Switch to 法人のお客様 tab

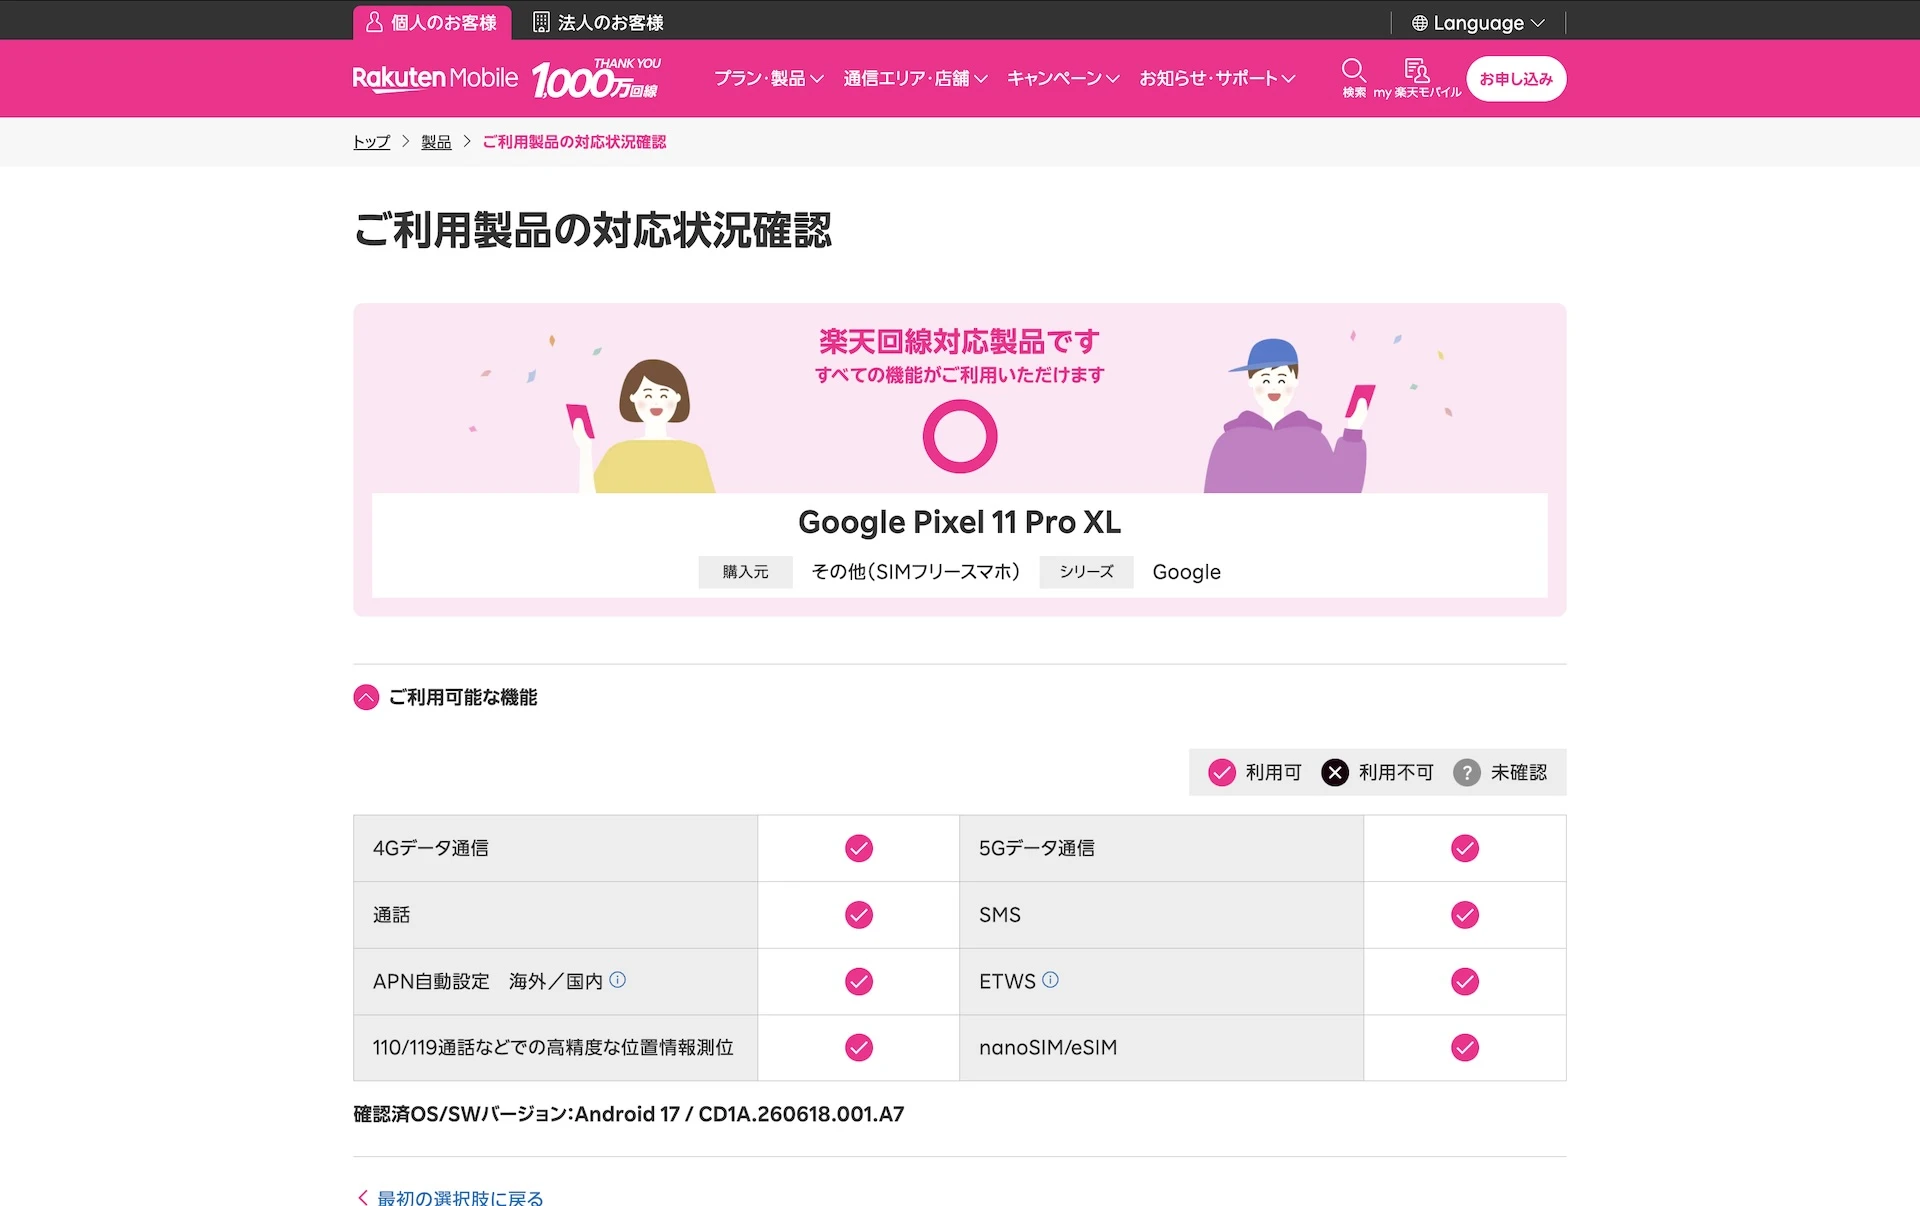point(598,22)
